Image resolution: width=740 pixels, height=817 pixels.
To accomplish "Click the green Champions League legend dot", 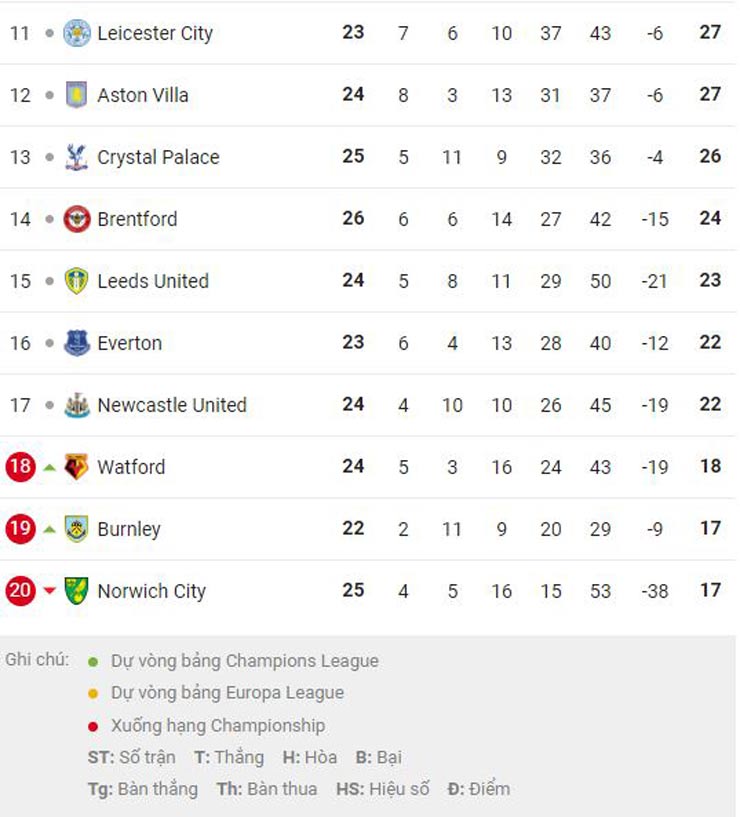I will pyautogui.click(x=93, y=661).
